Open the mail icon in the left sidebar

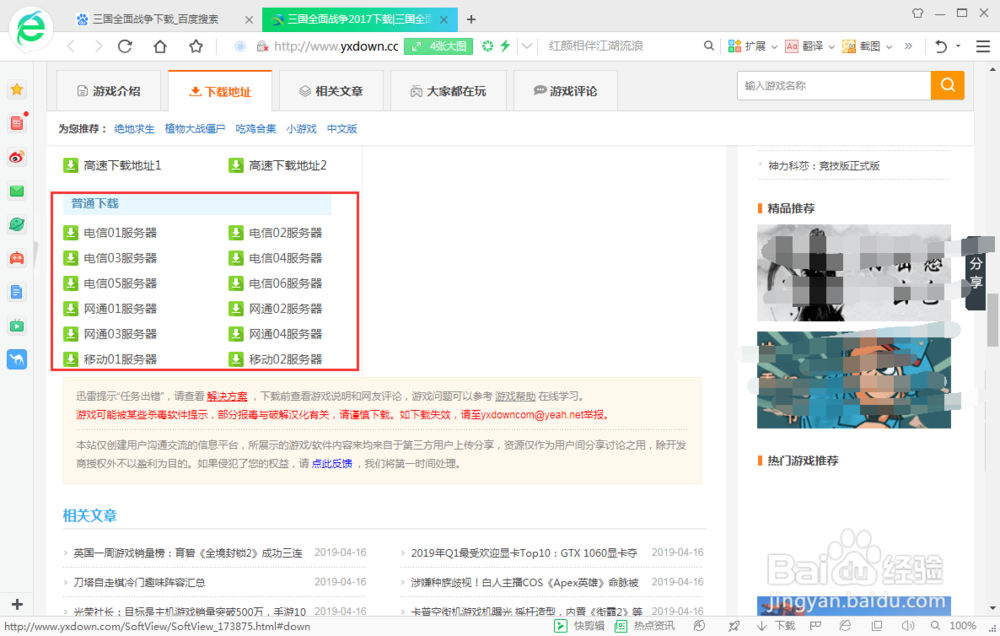click(16, 189)
